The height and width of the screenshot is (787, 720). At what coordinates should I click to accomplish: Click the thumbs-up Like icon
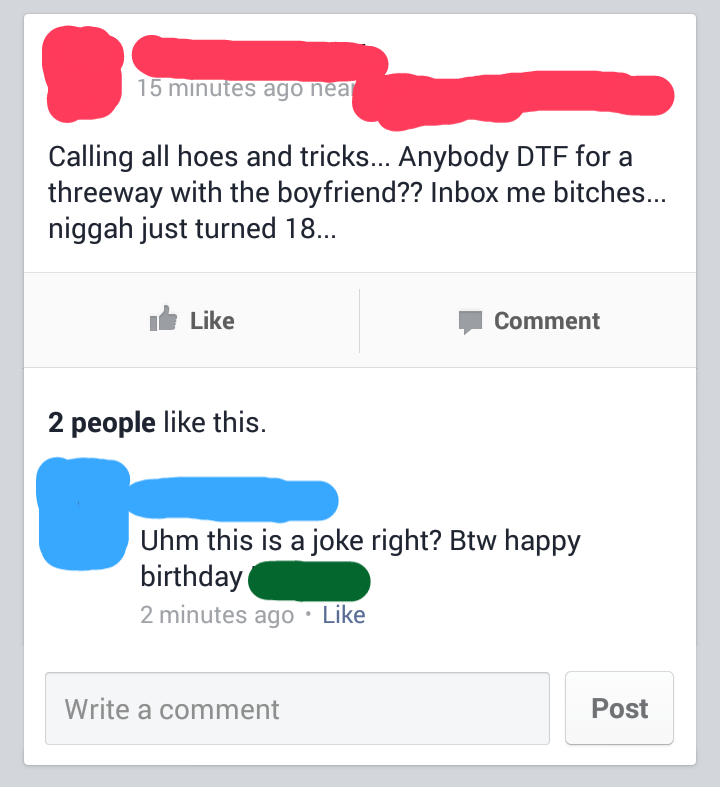click(x=164, y=319)
